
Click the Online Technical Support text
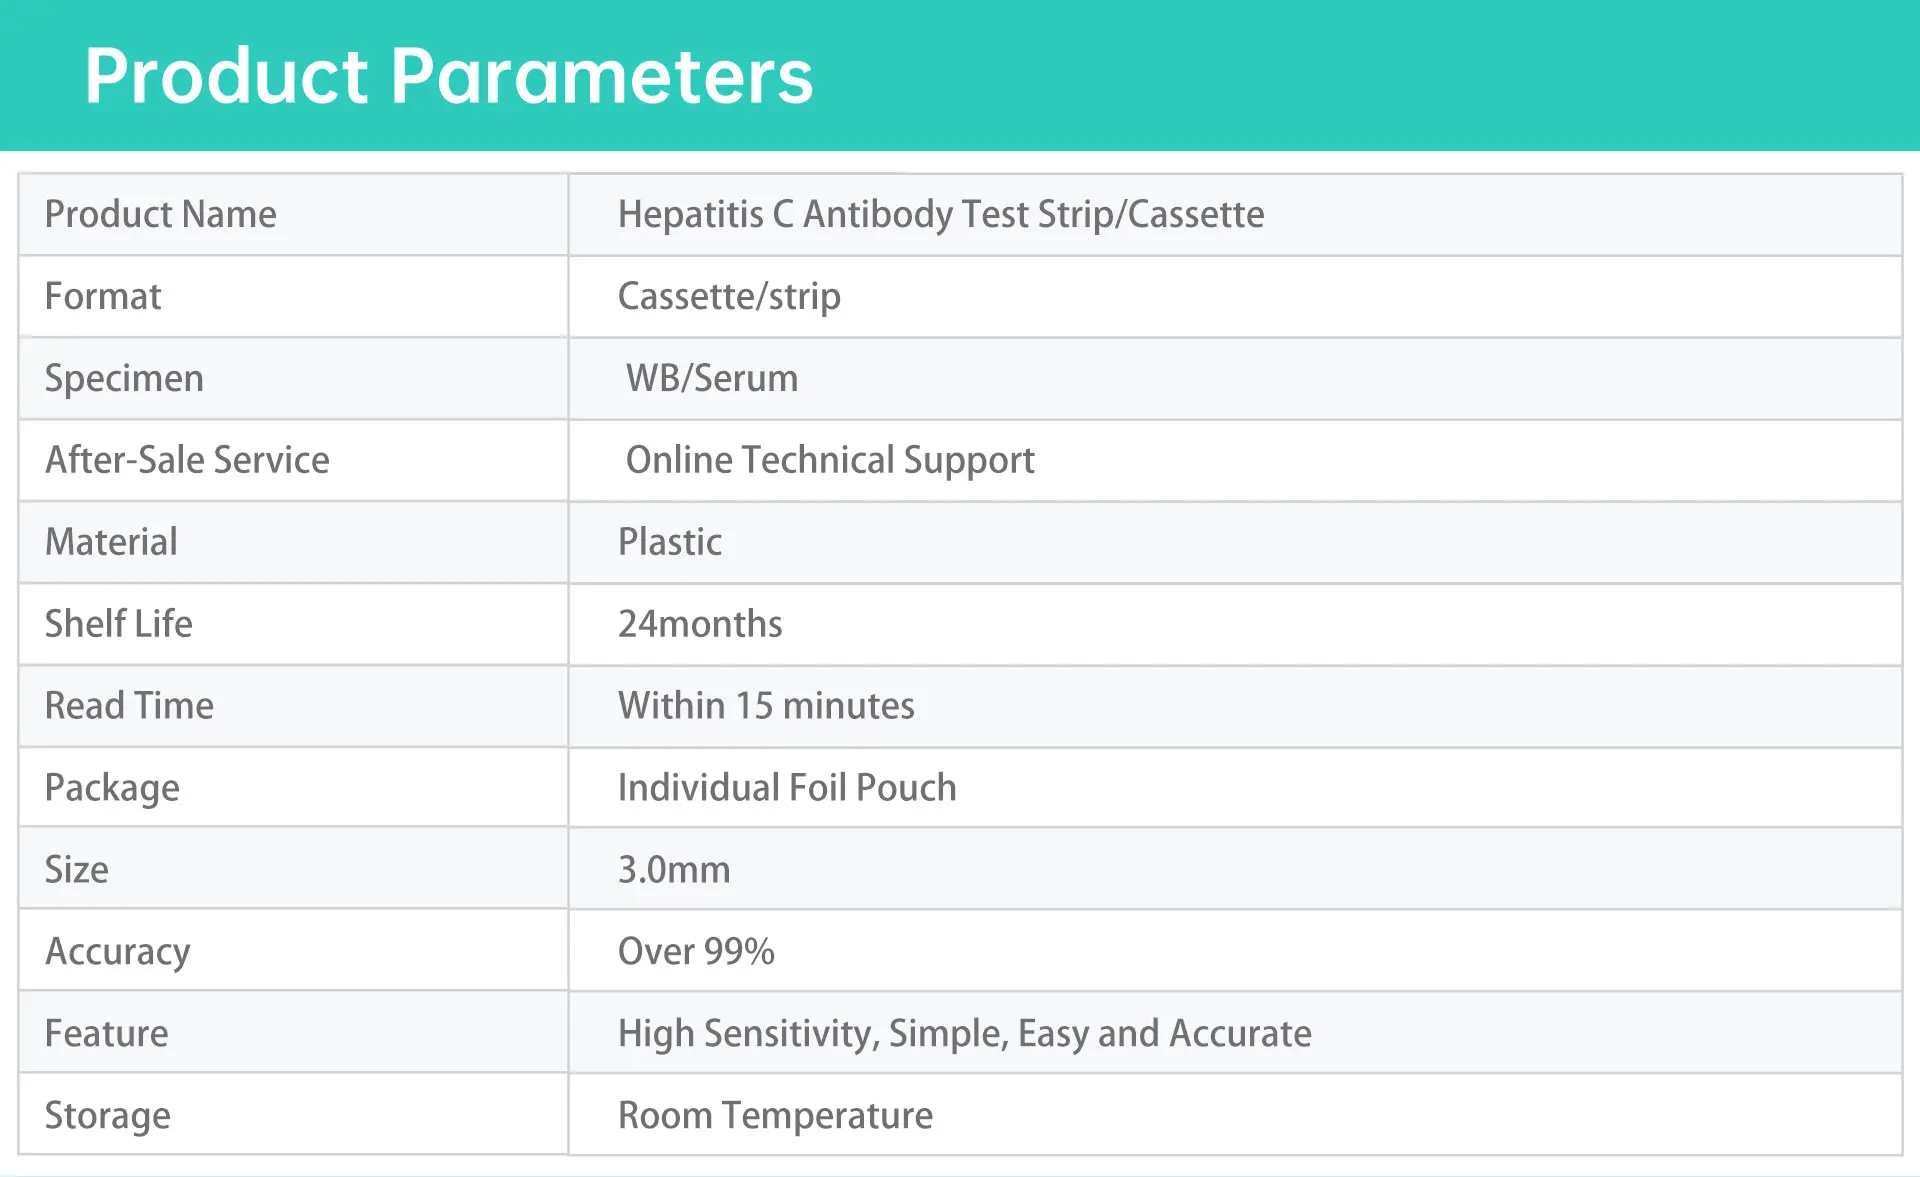click(830, 460)
